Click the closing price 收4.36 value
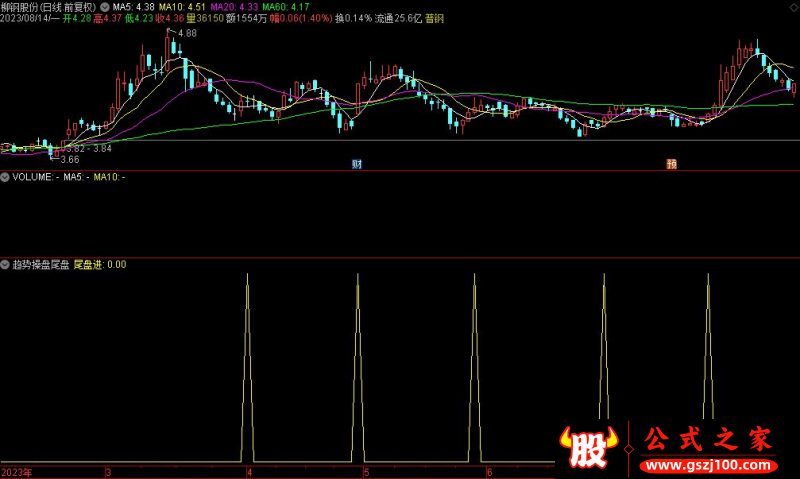 coord(170,18)
